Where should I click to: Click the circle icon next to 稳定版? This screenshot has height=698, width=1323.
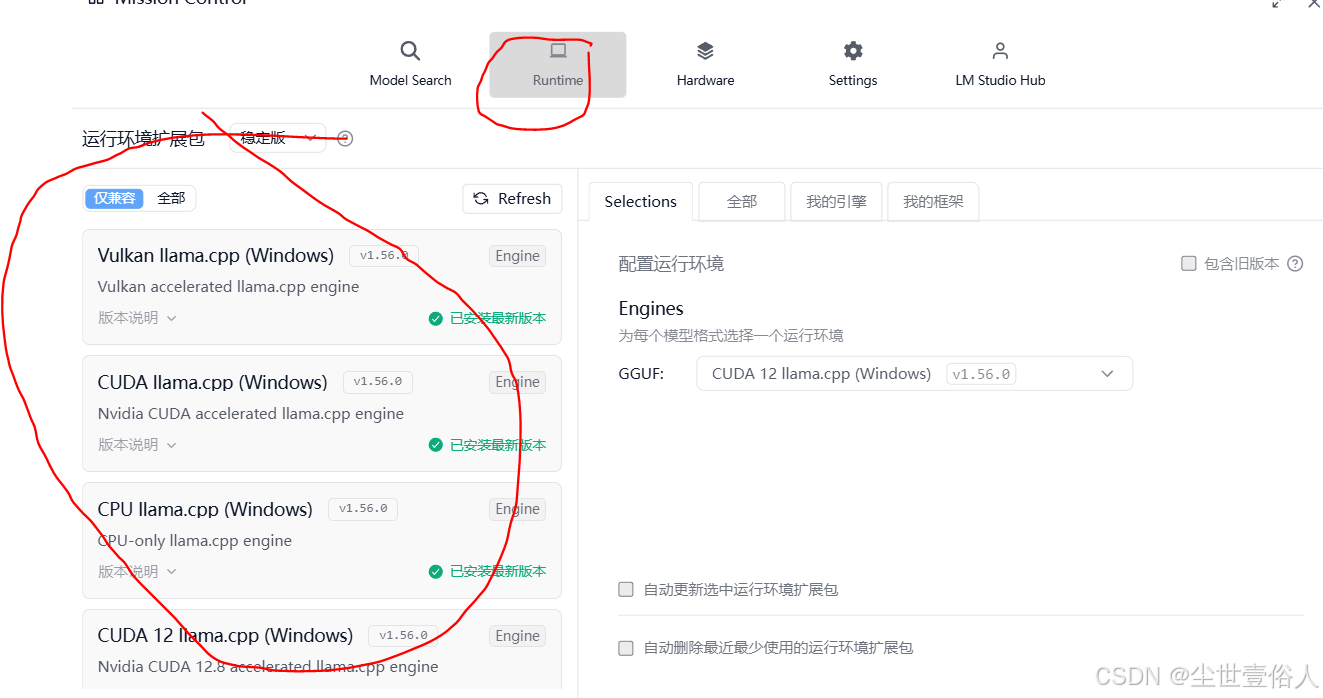pos(345,139)
